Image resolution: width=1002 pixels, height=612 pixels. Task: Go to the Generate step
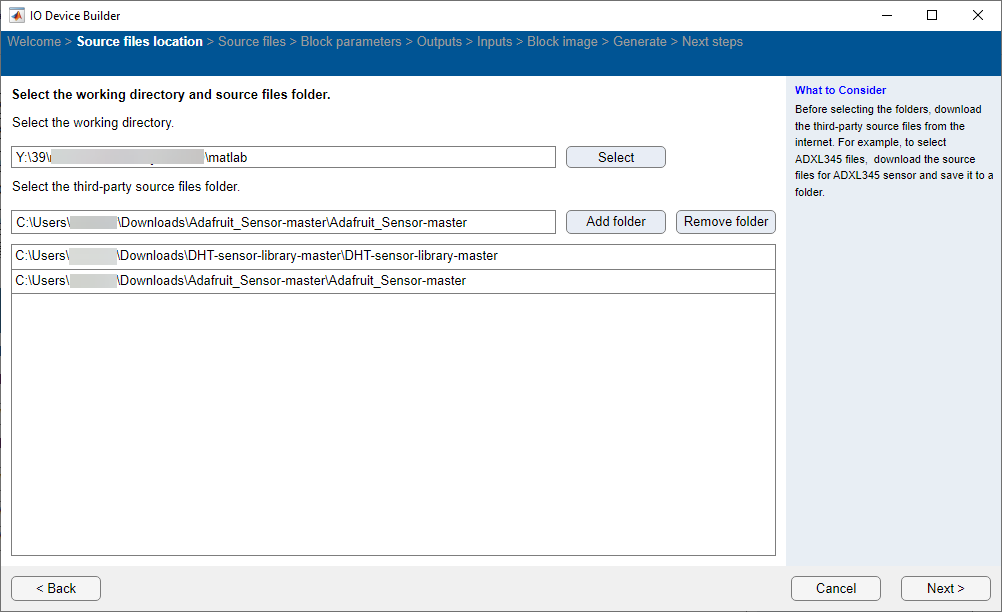[x=639, y=41]
